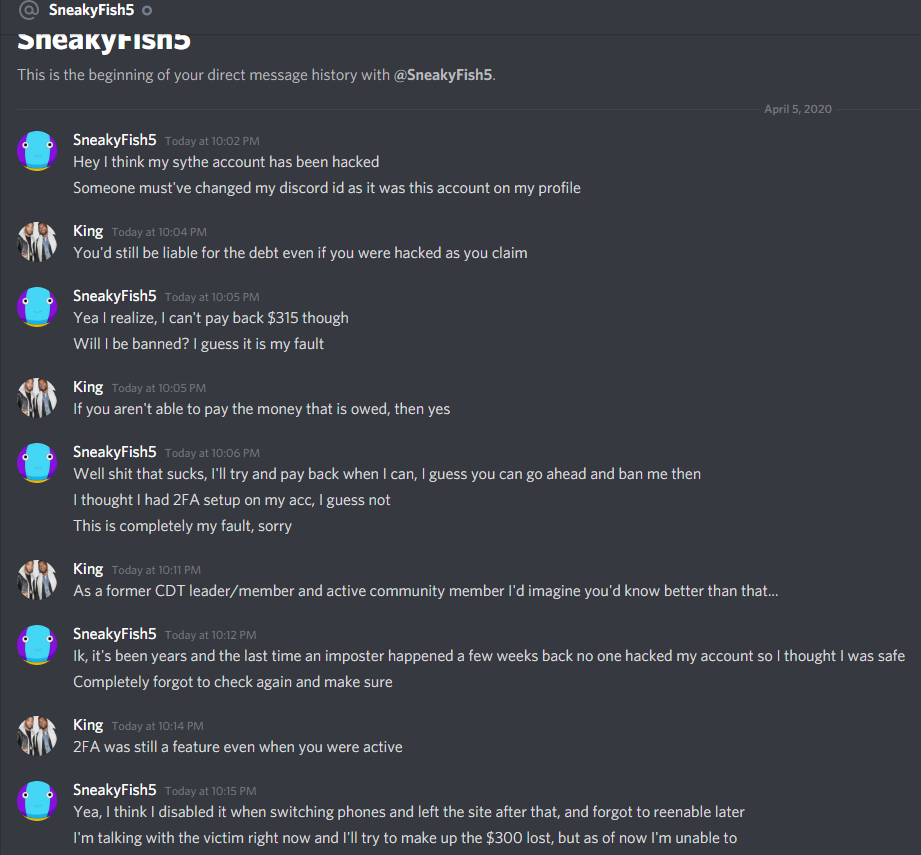
Task: Click SneakyFish5's offline status indicator in header
Action: tap(147, 11)
